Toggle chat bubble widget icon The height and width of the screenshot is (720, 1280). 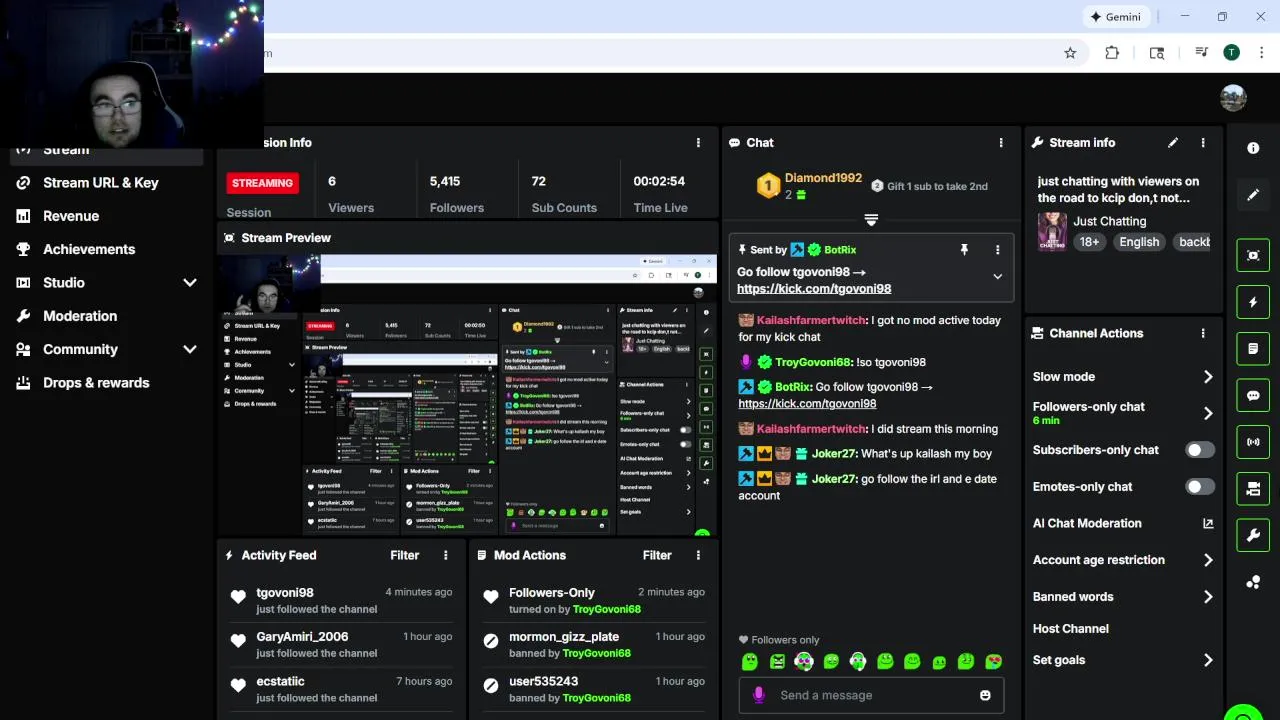1253,395
